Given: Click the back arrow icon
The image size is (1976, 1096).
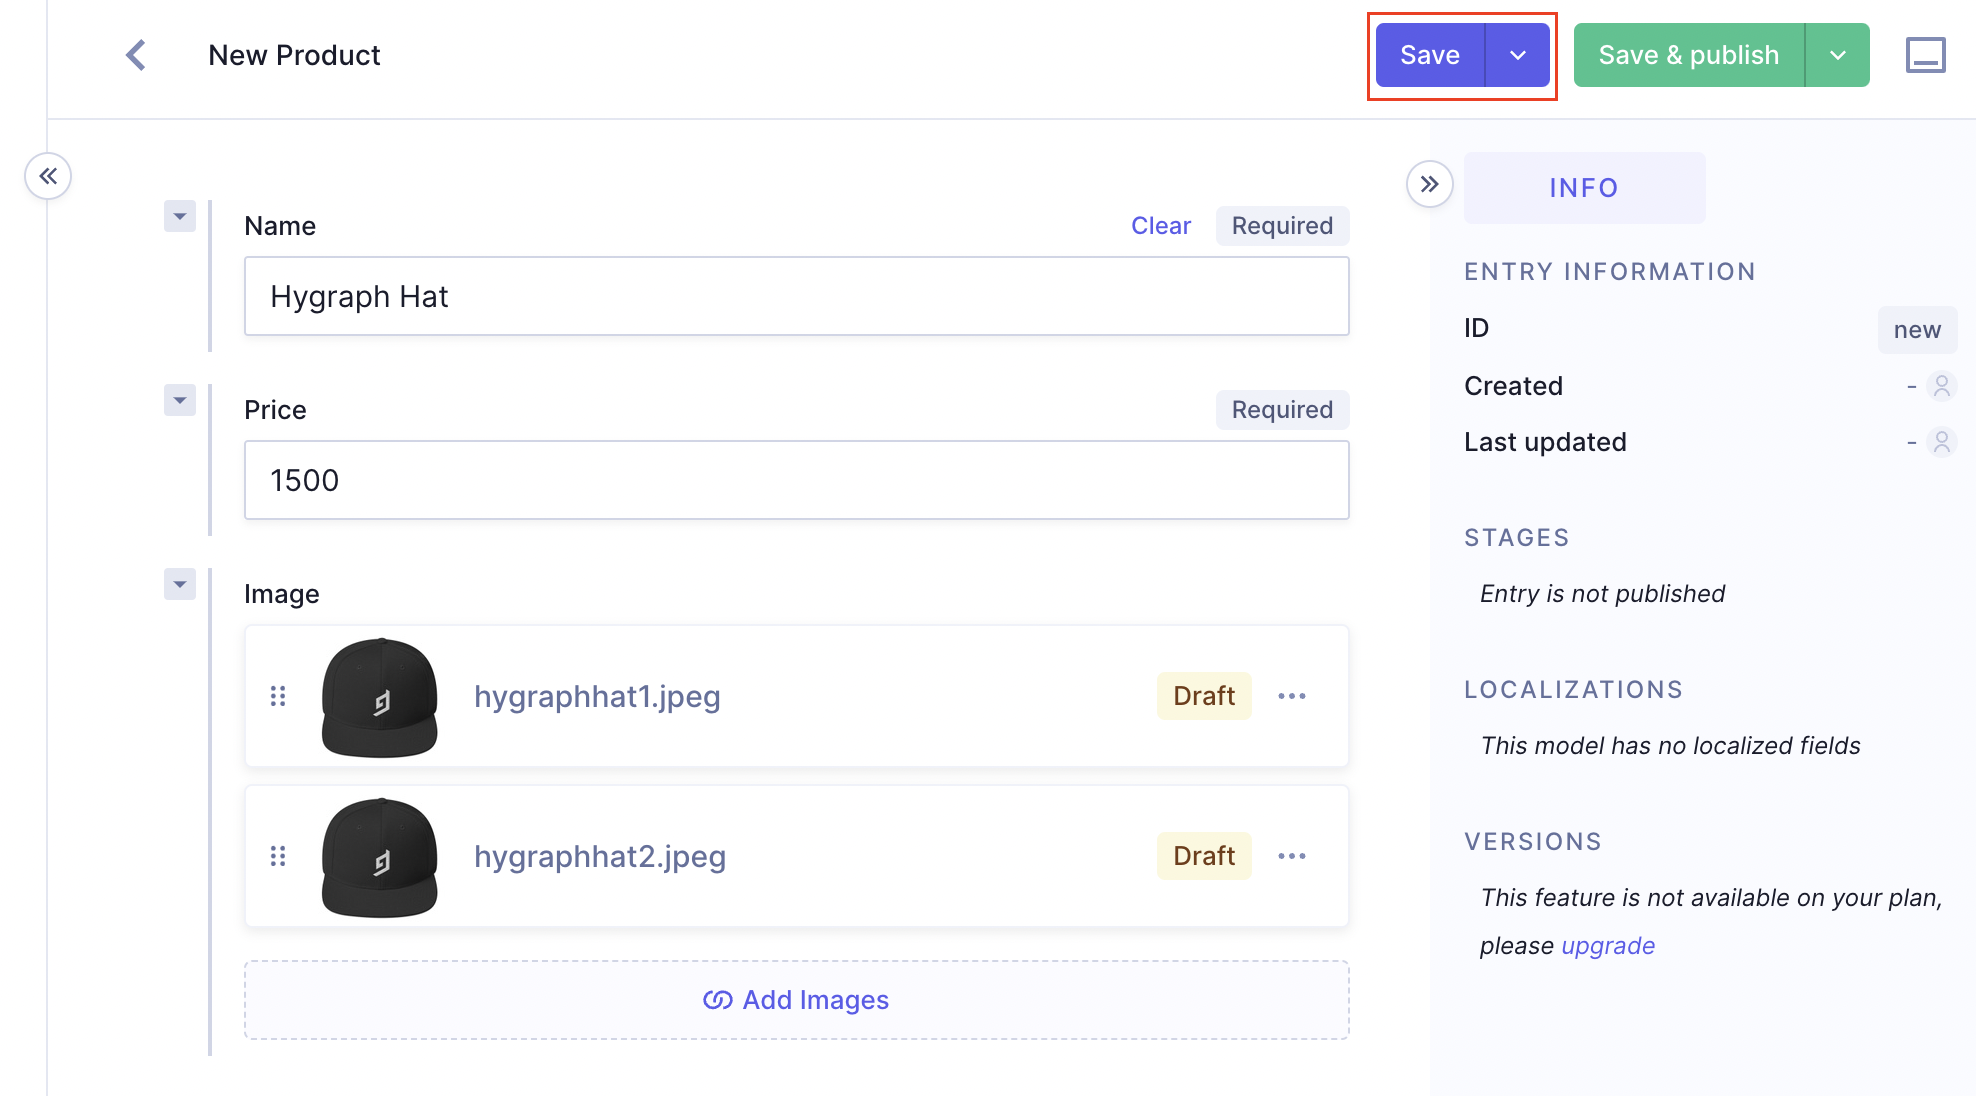Looking at the screenshot, I should (136, 55).
